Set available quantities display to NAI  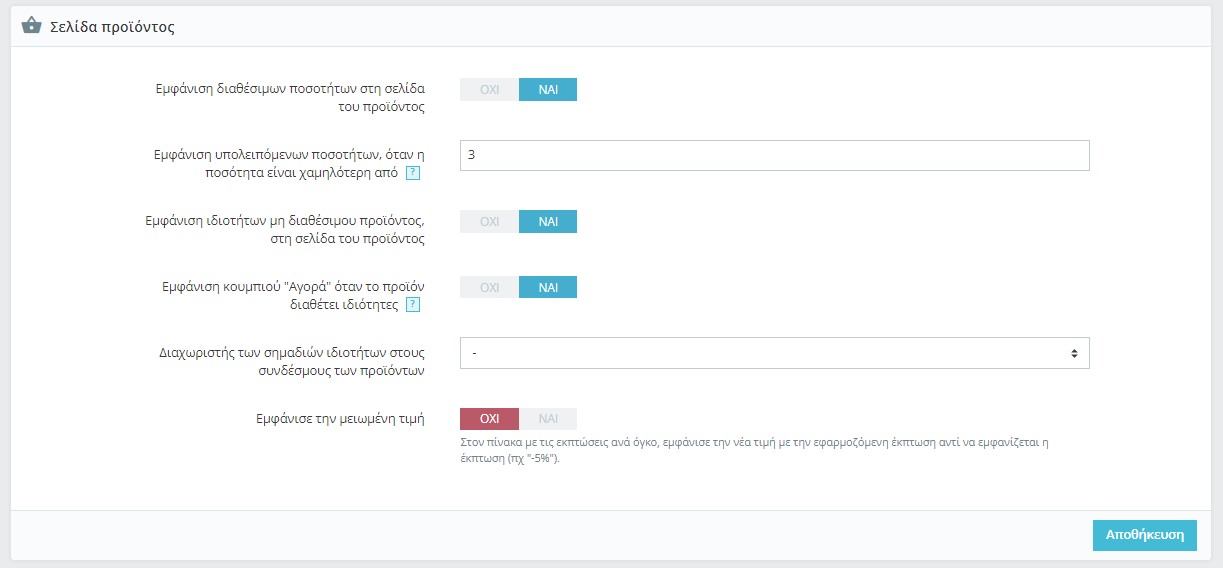point(548,90)
